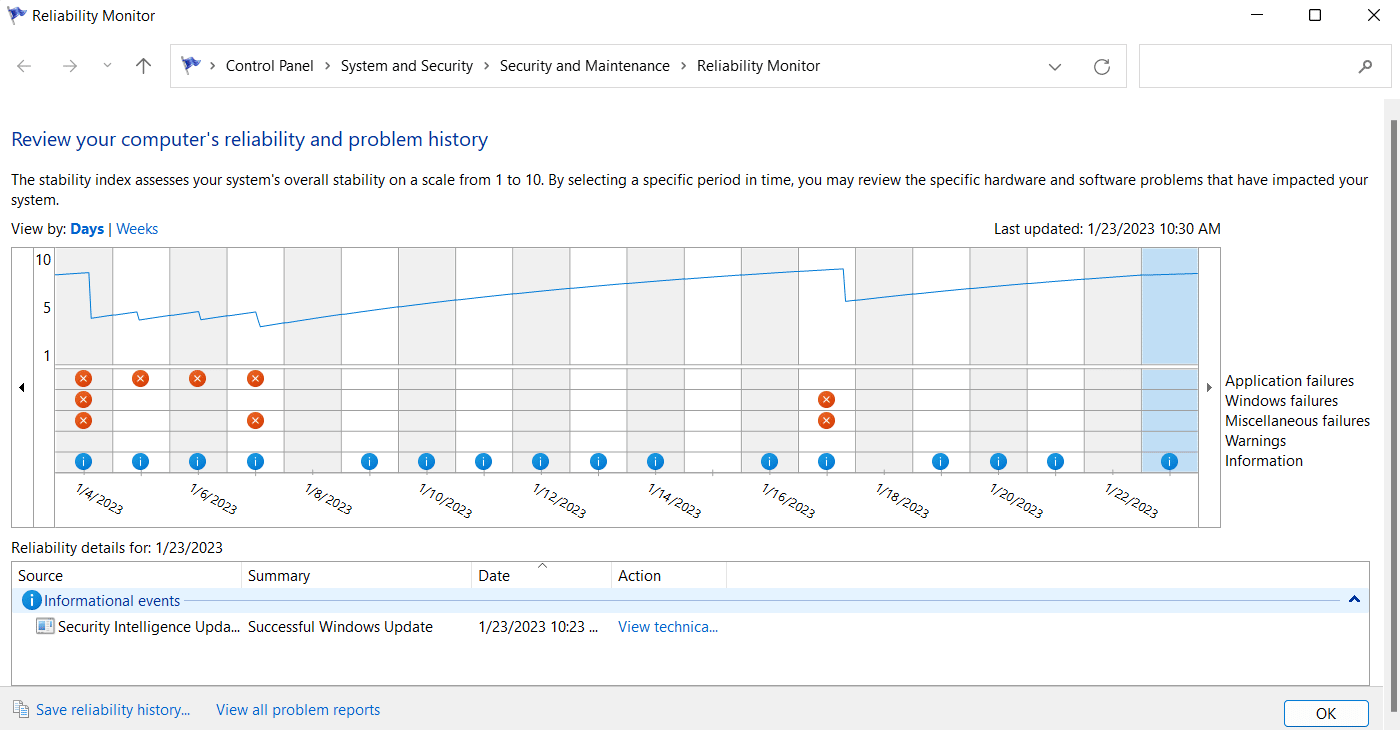Select the information icon on 1/12/2023
The image size is (1400, 730).
point(540,461)
